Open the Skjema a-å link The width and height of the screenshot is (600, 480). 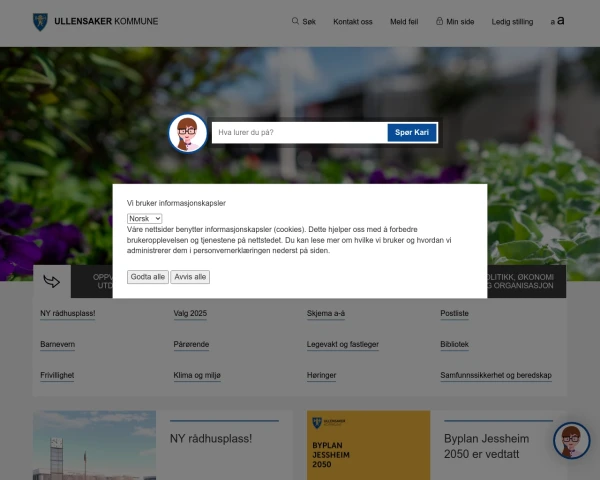point(326,313)
